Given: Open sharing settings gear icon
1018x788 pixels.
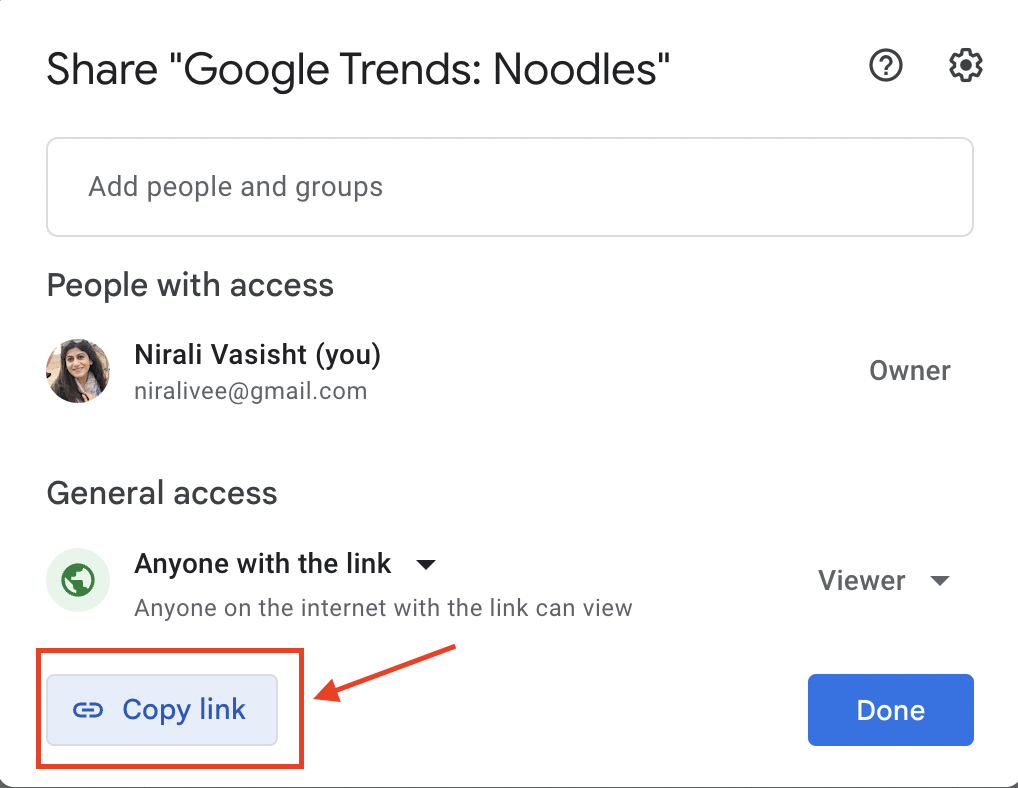Looking at the screenshot, I should click(965, 66).
